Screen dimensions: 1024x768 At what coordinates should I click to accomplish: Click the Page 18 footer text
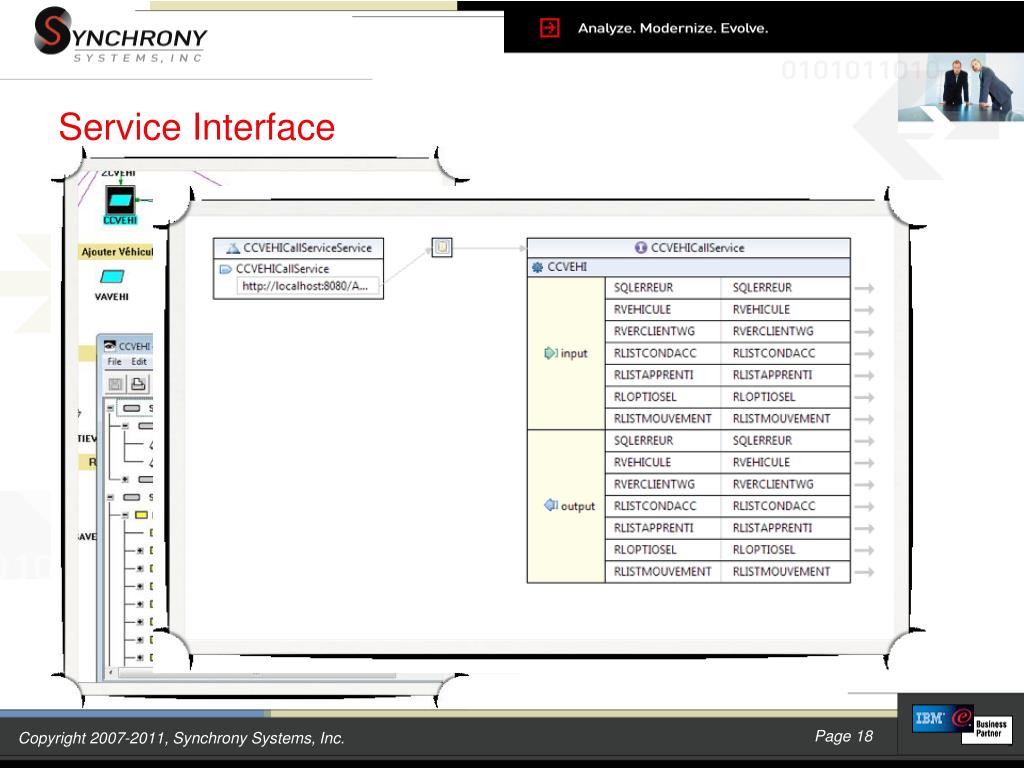click(x=843, y=737)
